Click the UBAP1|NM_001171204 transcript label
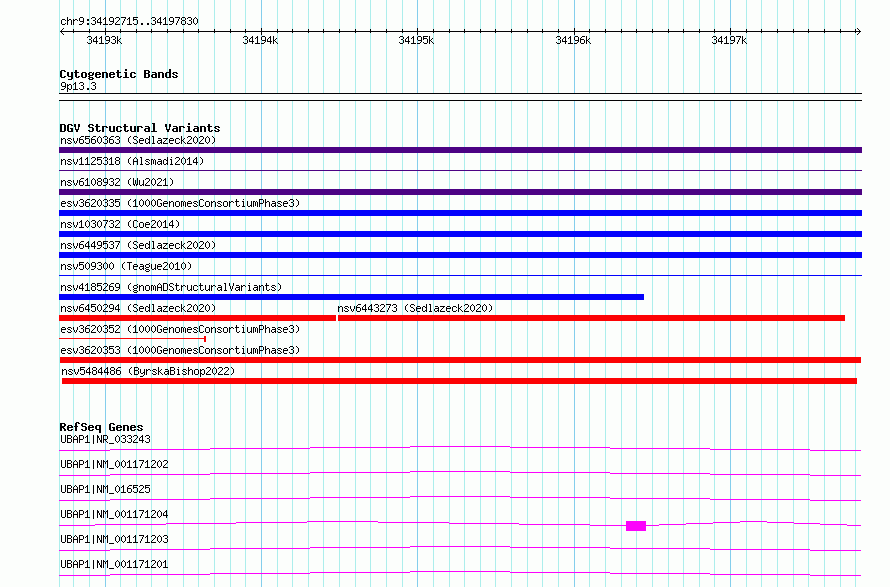Viewport: 890px width, 587px height. coord(114,514)
